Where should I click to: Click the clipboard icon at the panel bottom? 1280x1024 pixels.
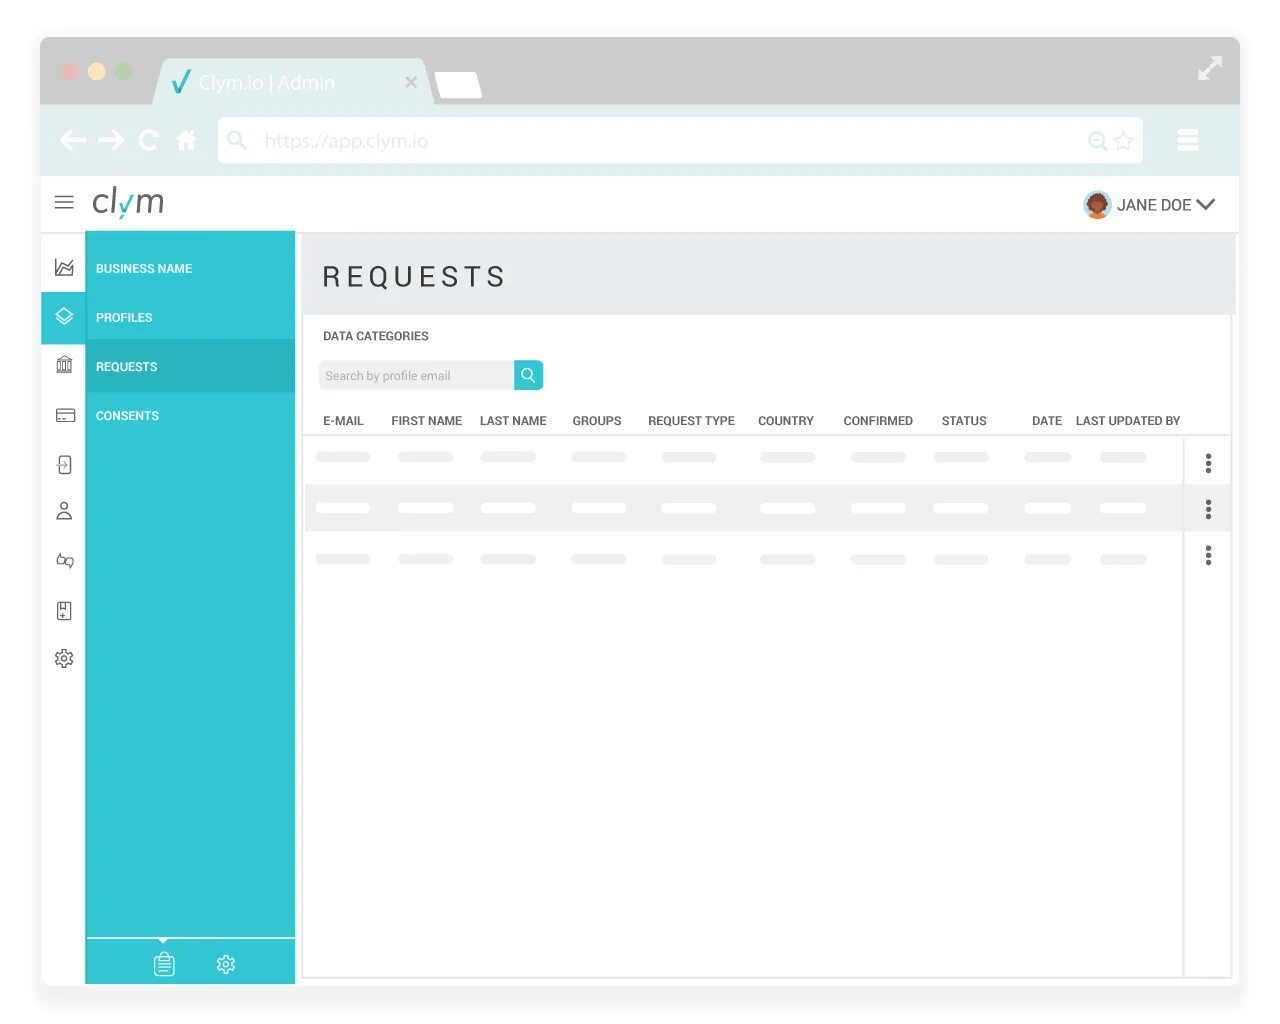click(164, 964)
